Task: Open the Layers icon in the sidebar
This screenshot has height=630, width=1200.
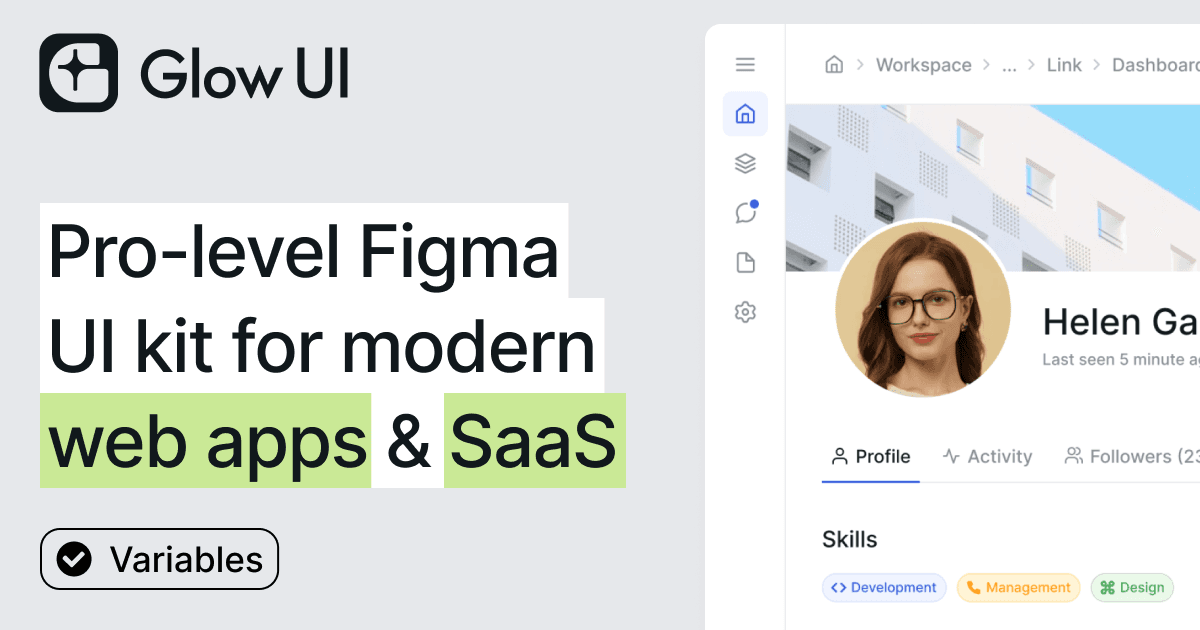Action: 745,163
